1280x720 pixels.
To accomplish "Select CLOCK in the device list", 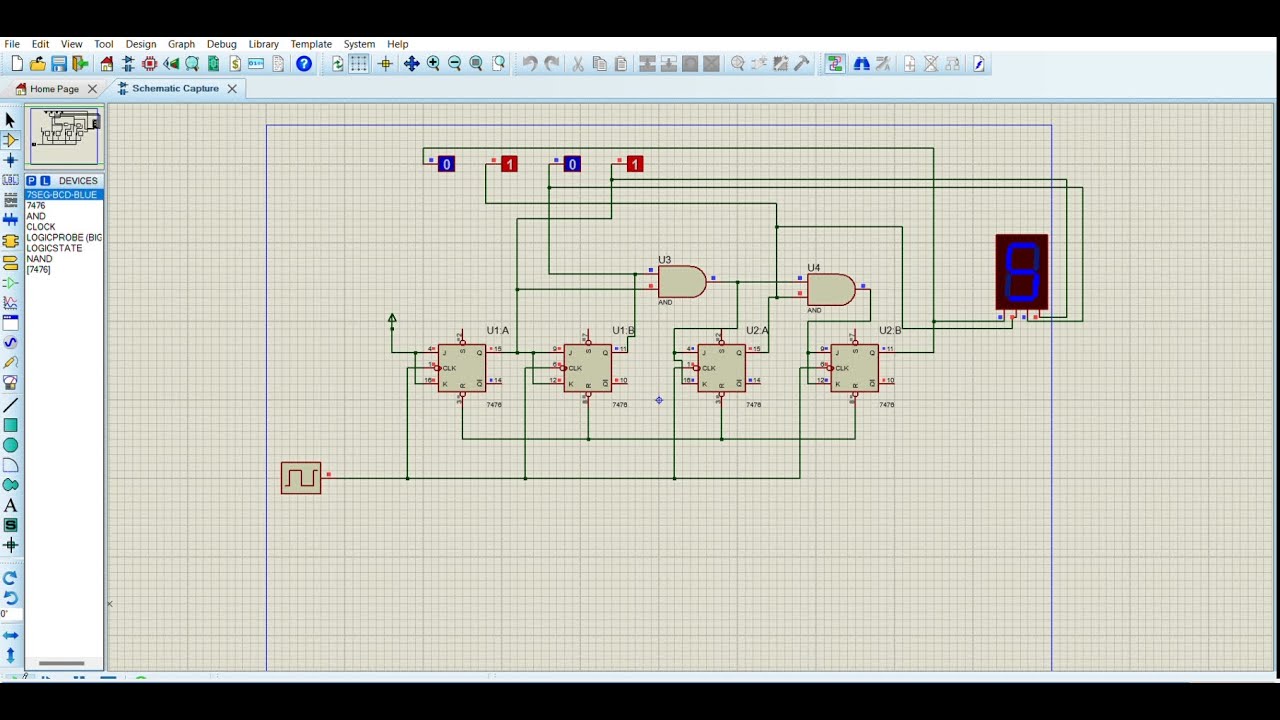I will pos(41,227).
